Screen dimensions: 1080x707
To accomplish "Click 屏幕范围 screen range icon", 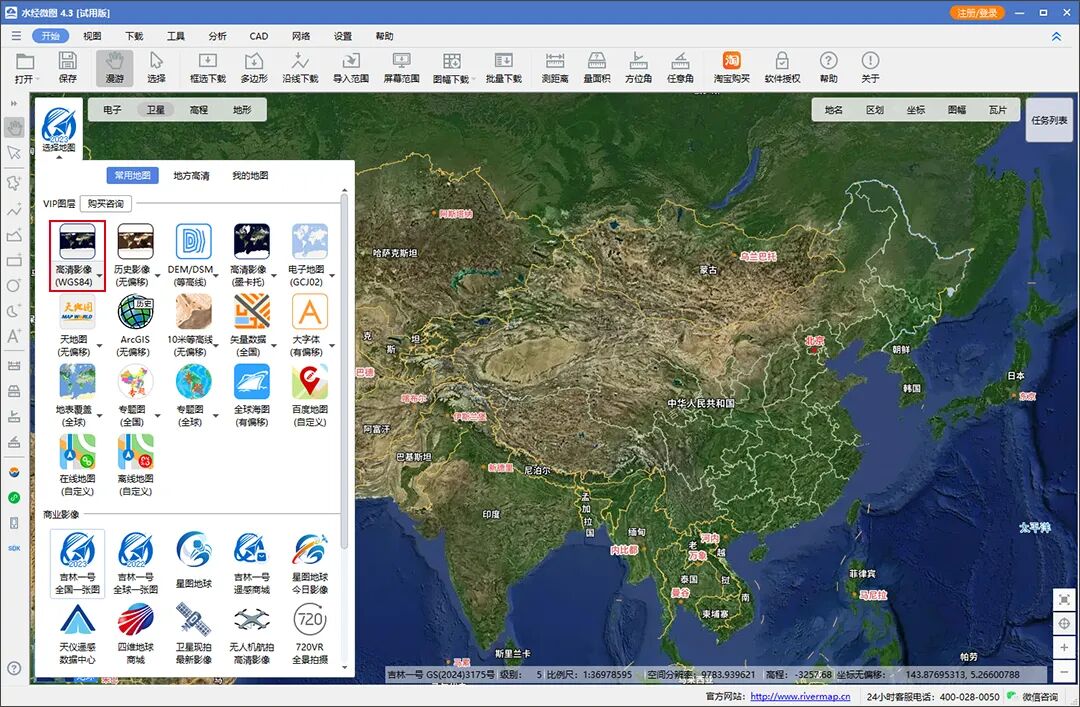I will pyautogui.click(x=401, y=68).
